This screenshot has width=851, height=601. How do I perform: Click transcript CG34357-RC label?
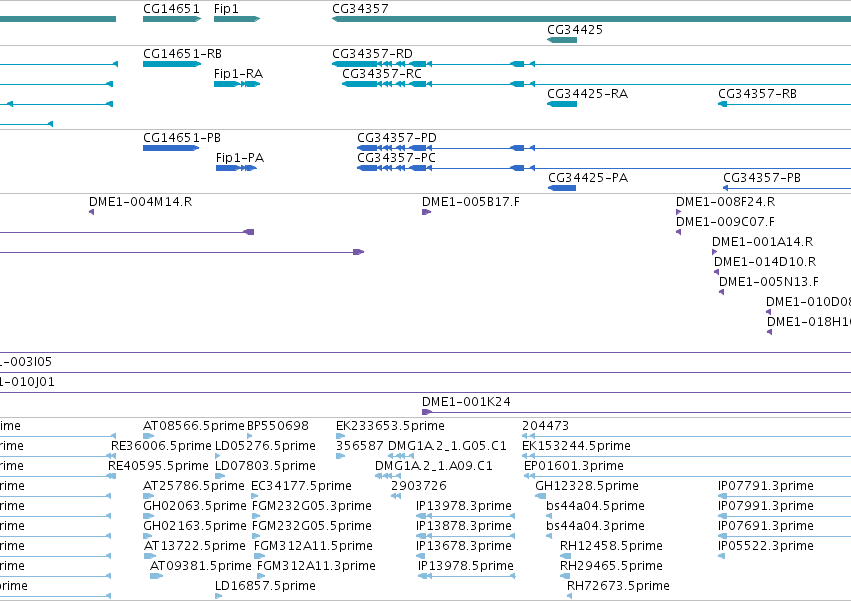pyautogui.click(x=382, y=74)
